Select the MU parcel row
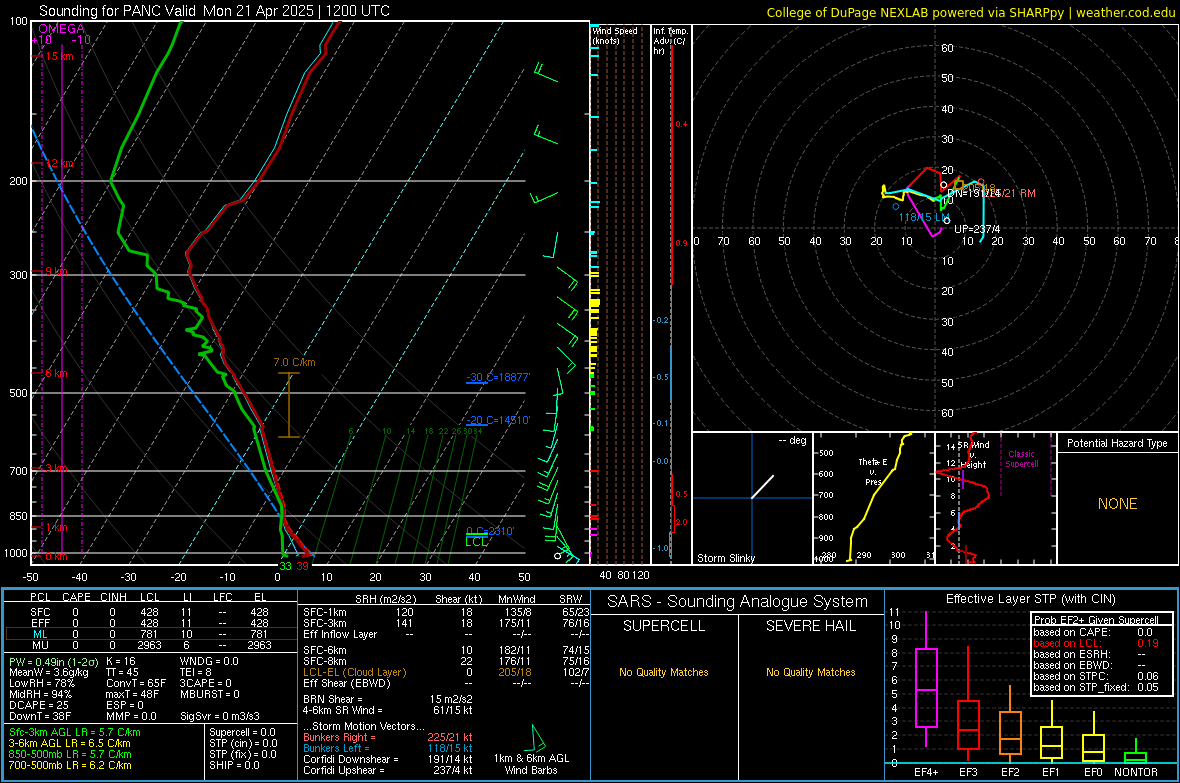This screenshot has height=783, width=1180. tap(151, 645)
